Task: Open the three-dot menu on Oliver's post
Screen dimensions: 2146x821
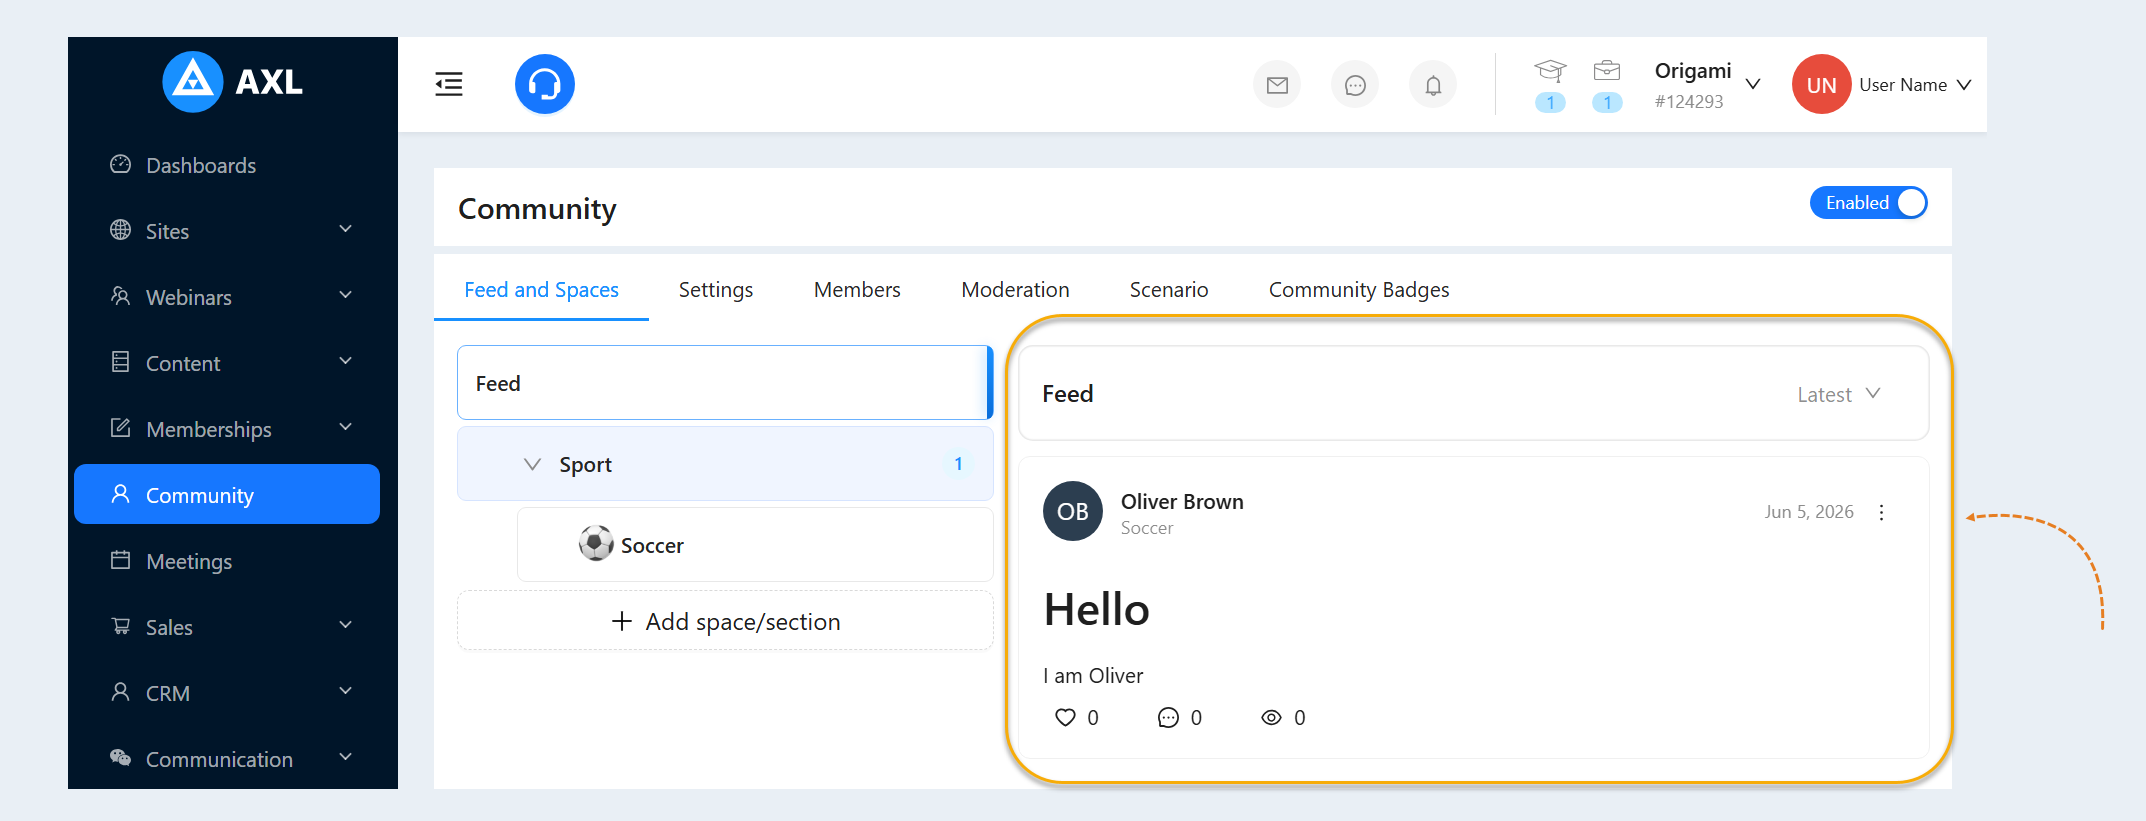Action: [1881, 512]
